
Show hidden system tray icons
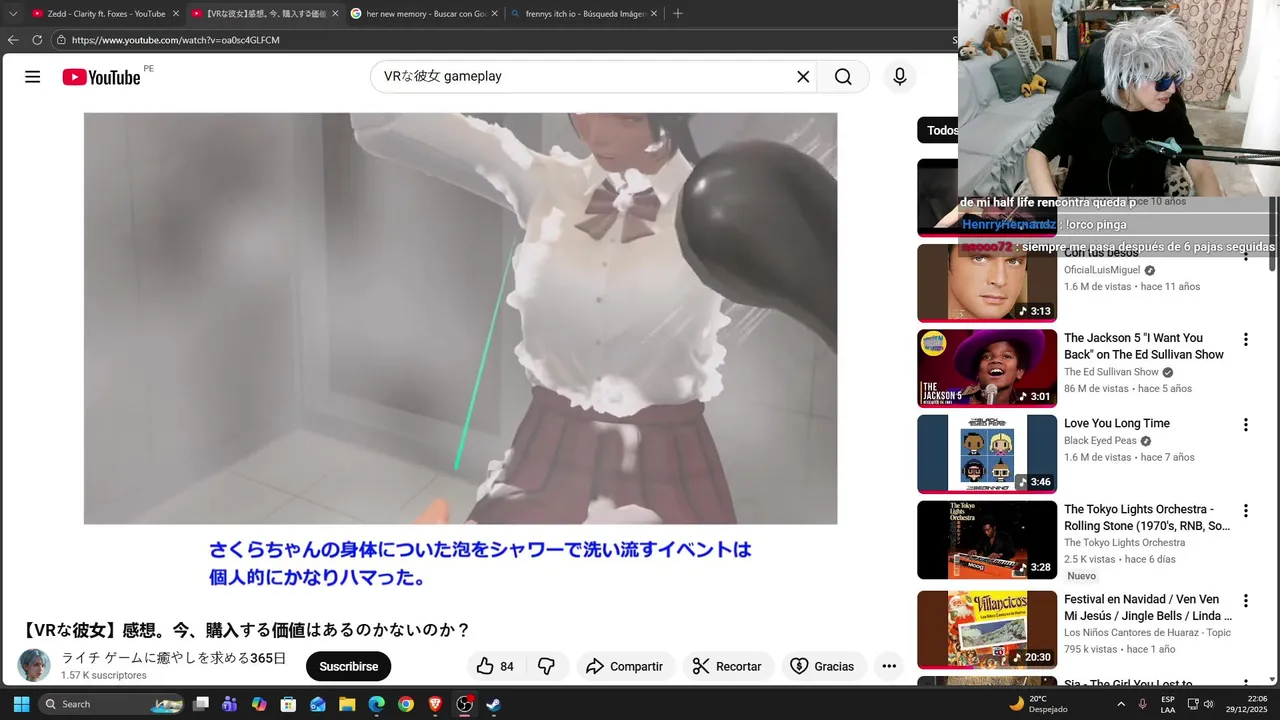(x=1120, y=704)
